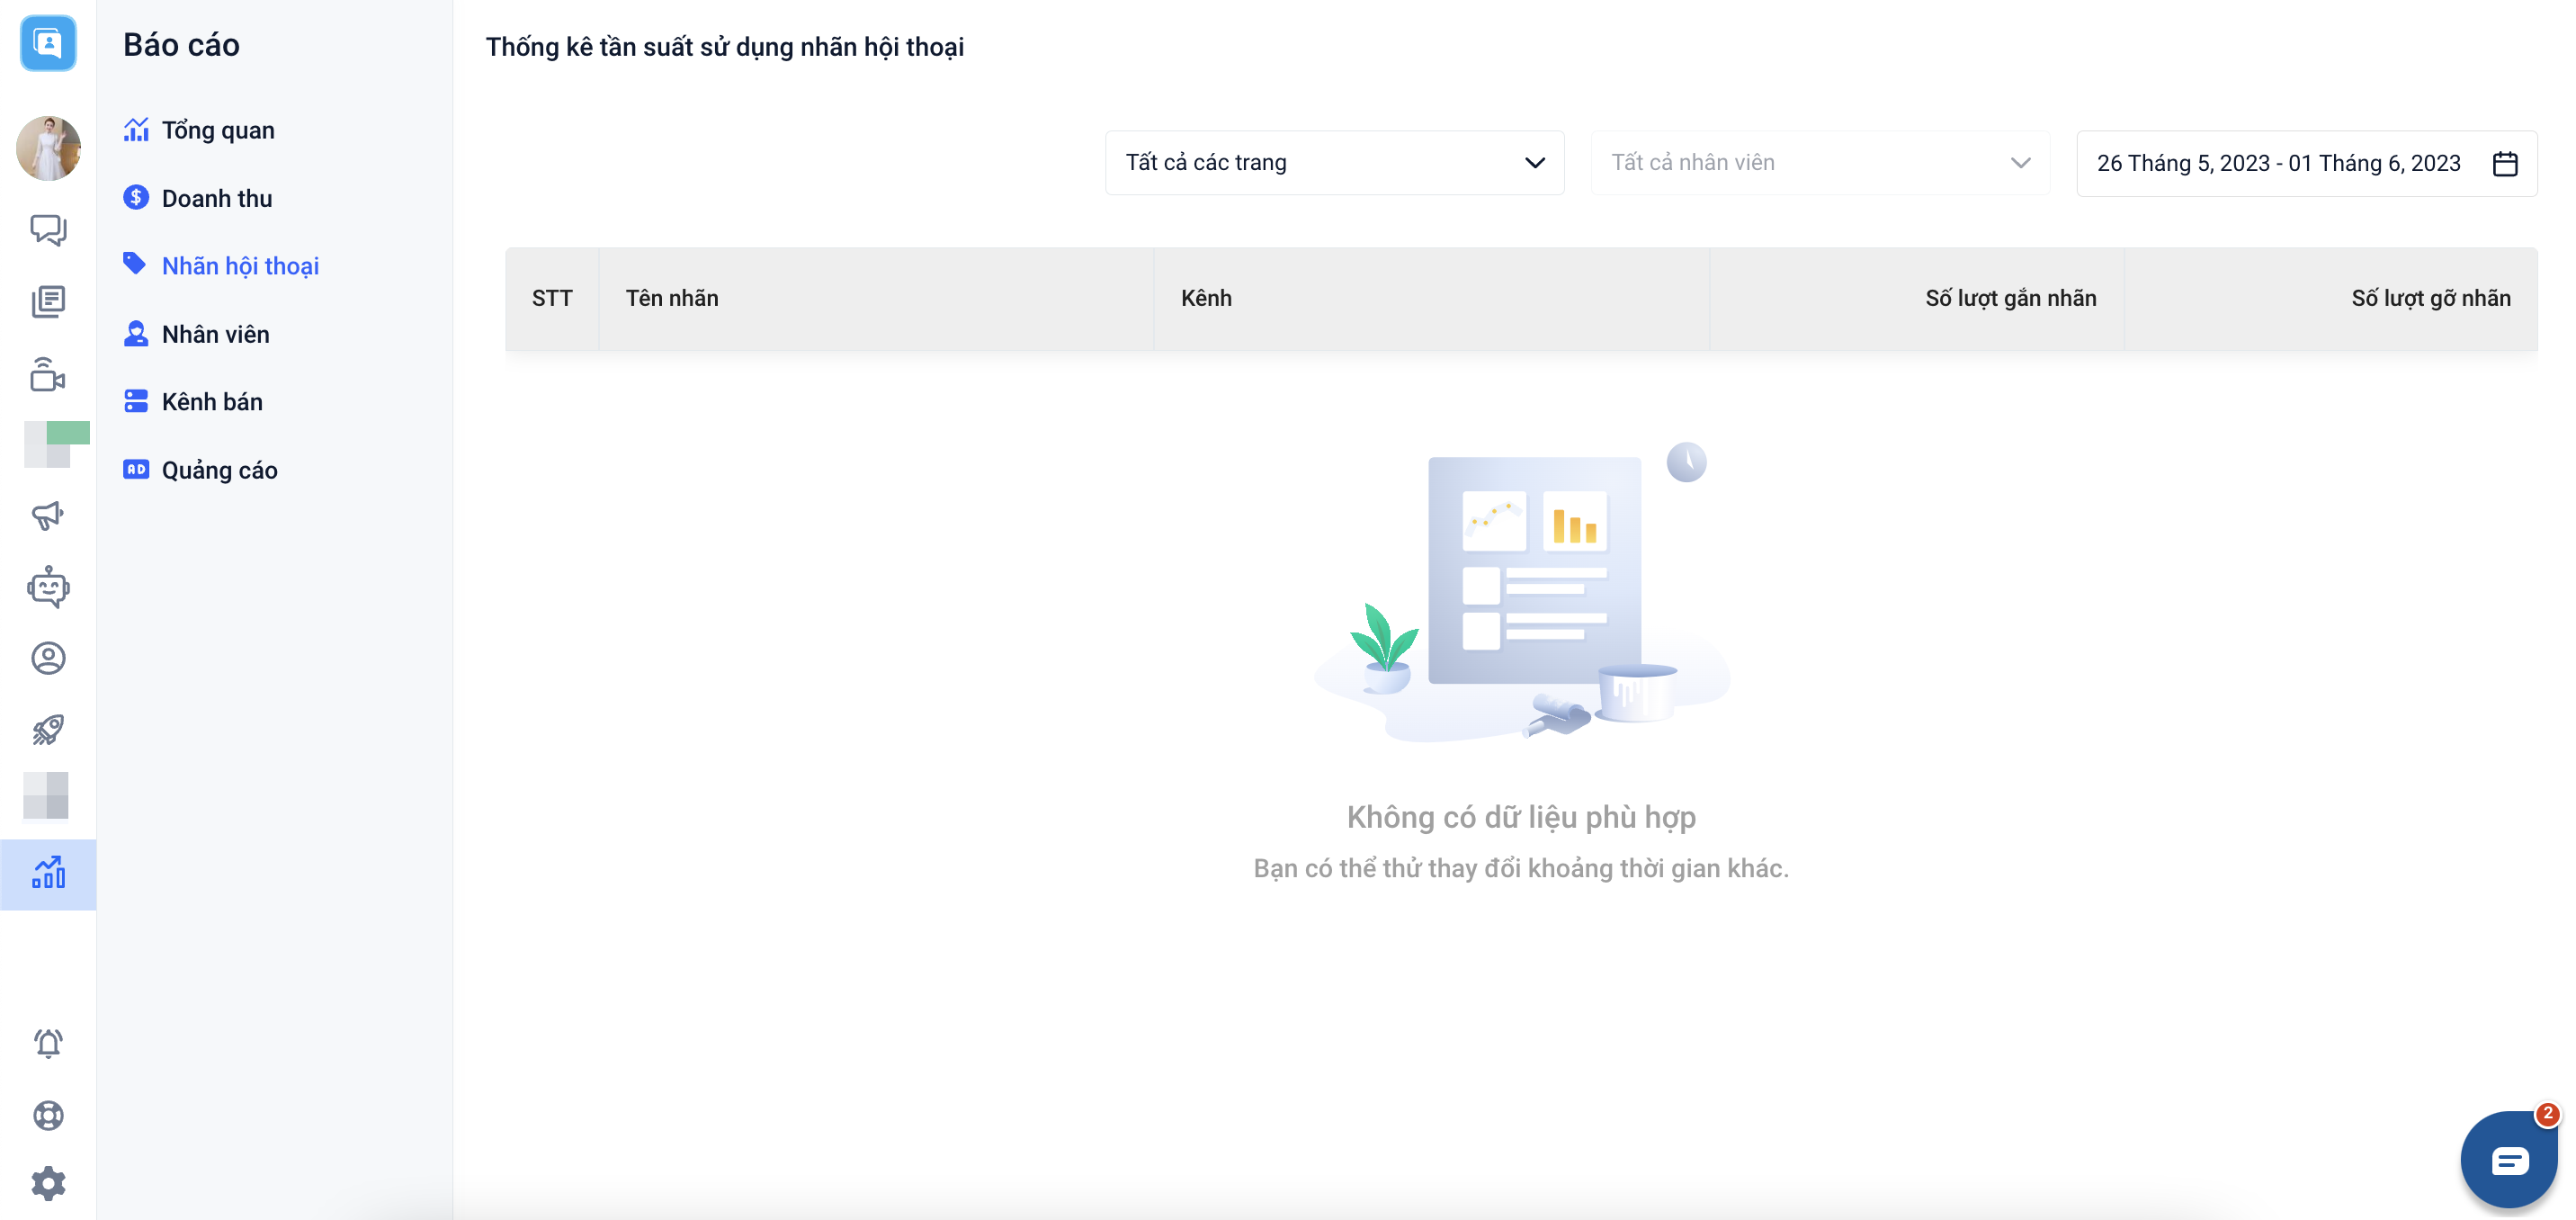The image size is (2576, 1220).
Task: Open the notifications bell icon
Action: pos(48,1043)
